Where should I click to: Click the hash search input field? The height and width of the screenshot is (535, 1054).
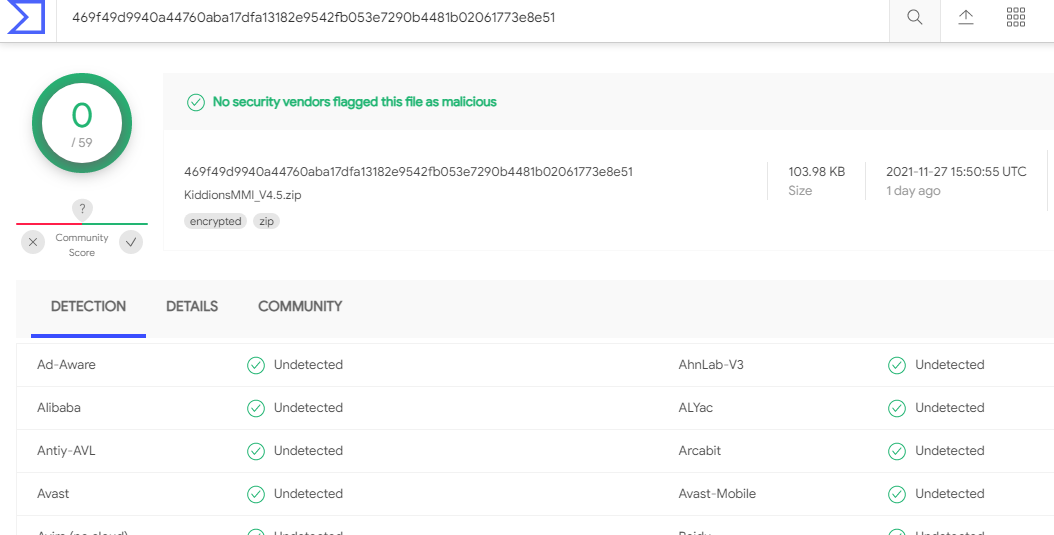pos(470,18)
